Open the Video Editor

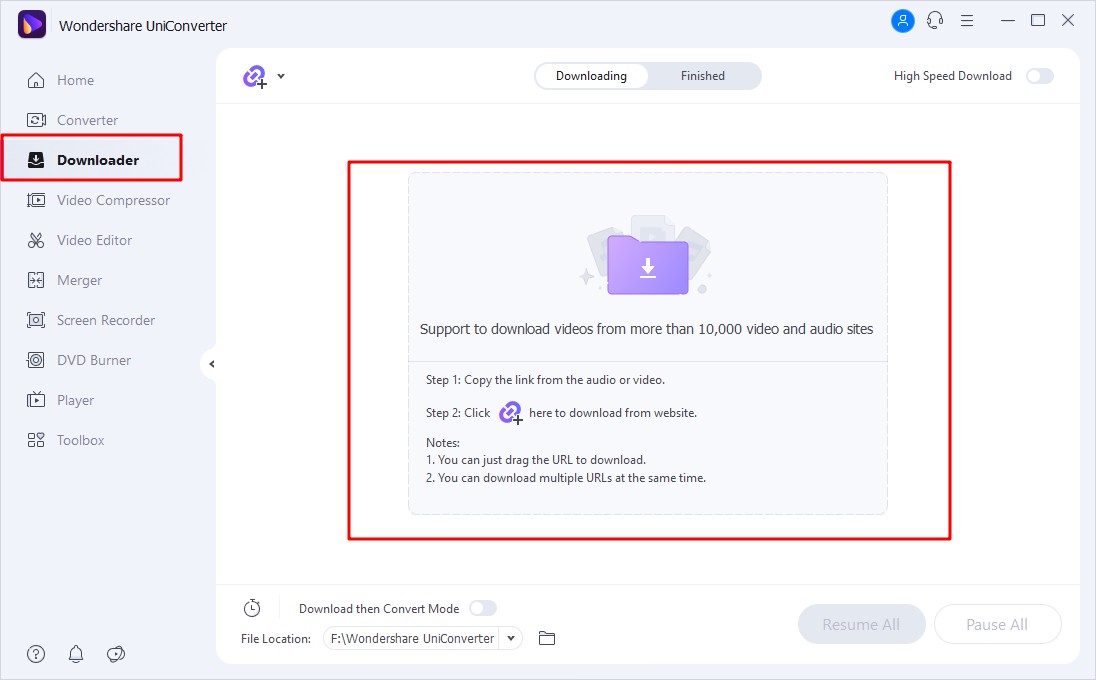95,240
